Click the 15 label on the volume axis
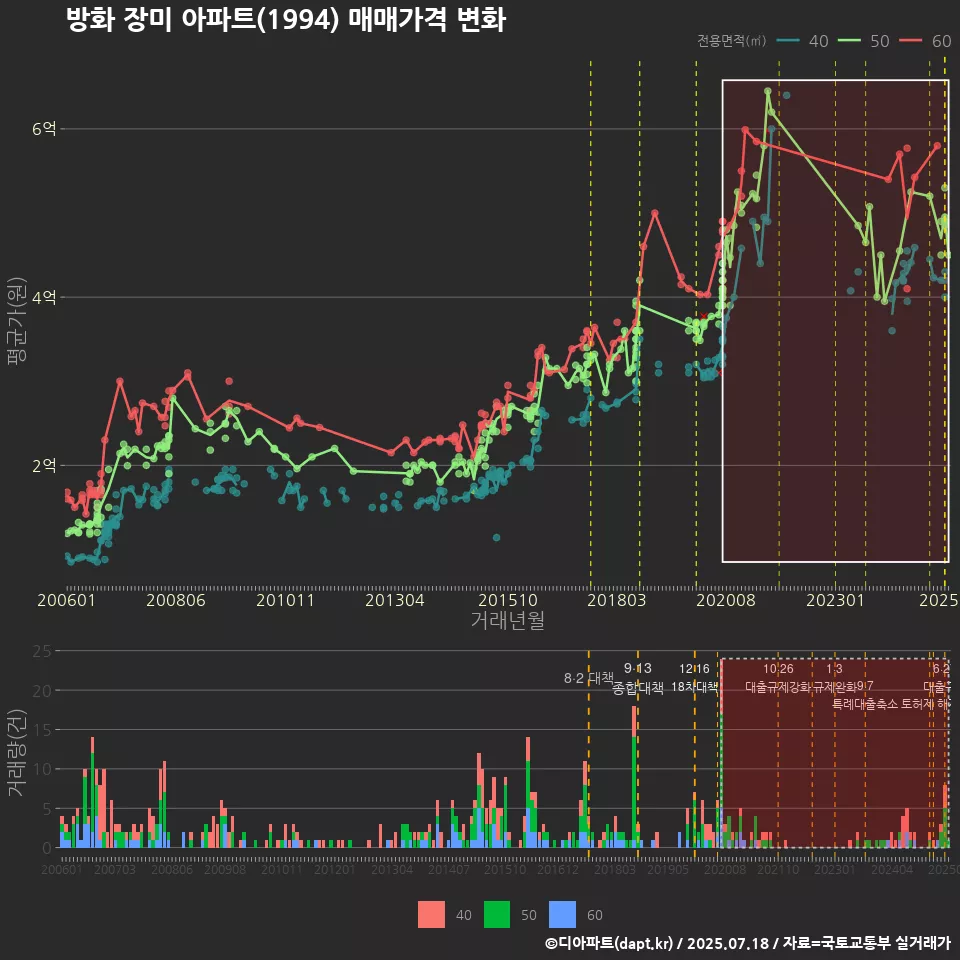 tap(42, 730)
